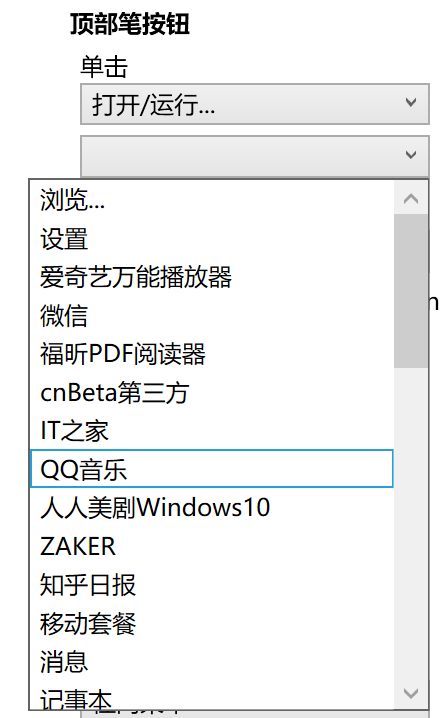Image resolution: width=446 pixels, height=718 pixels.
Task: Choose the highlighted QQ音乐 item
Action: [x=212, y=469]
